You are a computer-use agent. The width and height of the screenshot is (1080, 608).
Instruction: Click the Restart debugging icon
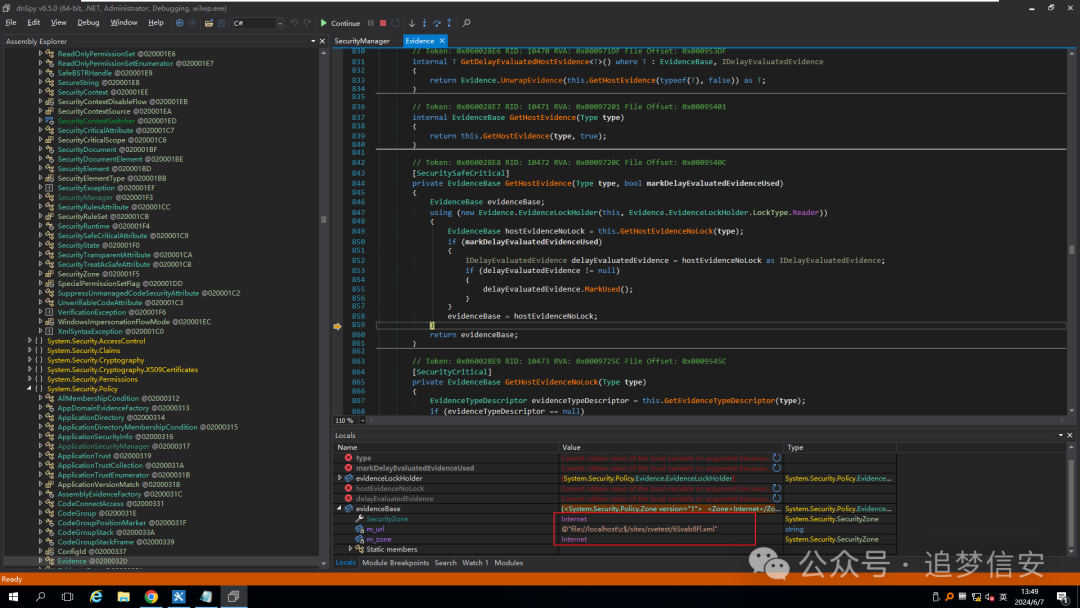pos(396,23)
